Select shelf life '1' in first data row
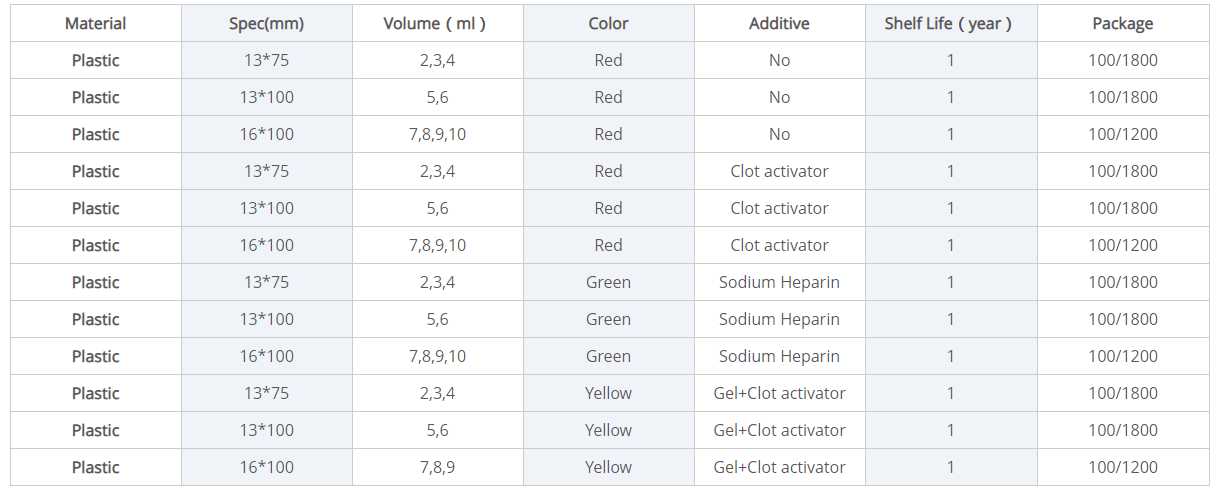Image resolution: width=1217 pixels, height=496 pixels. click(x=950, y=60)
